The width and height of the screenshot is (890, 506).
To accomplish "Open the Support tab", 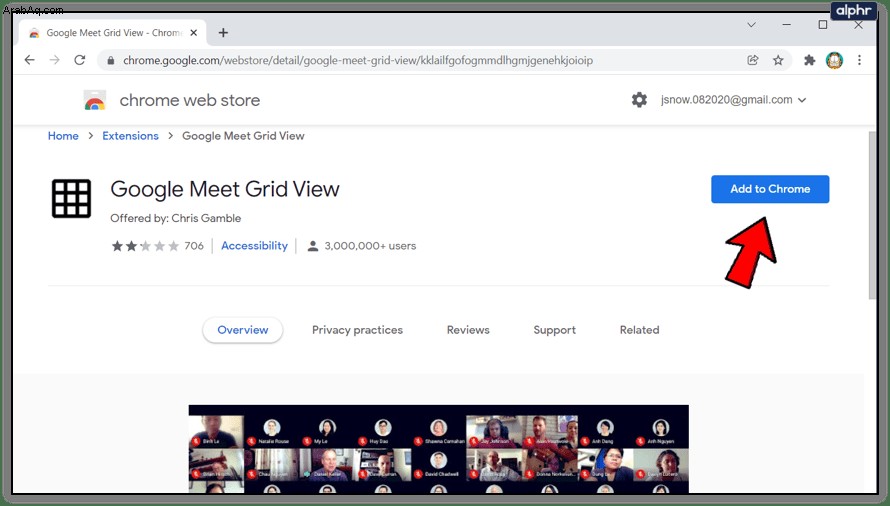I will tap(554, 330).
